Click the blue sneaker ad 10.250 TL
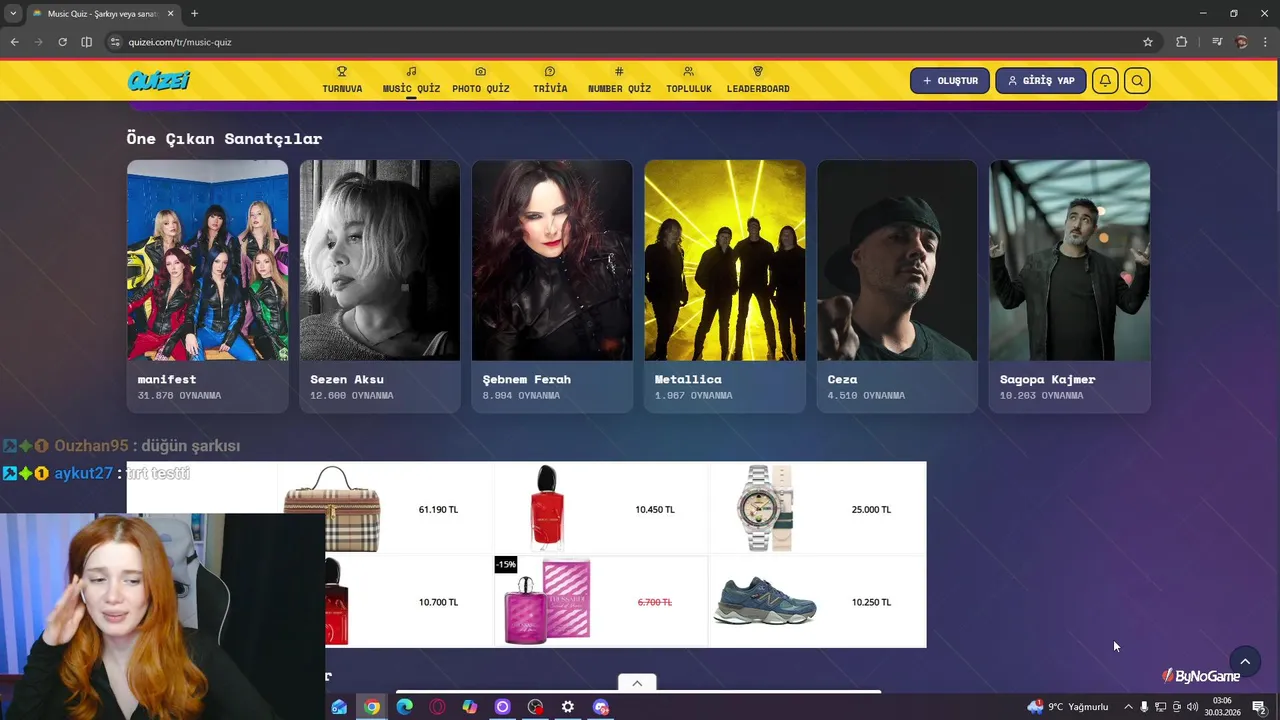This screenshot has height=720, width=1280. click(817, 602)
